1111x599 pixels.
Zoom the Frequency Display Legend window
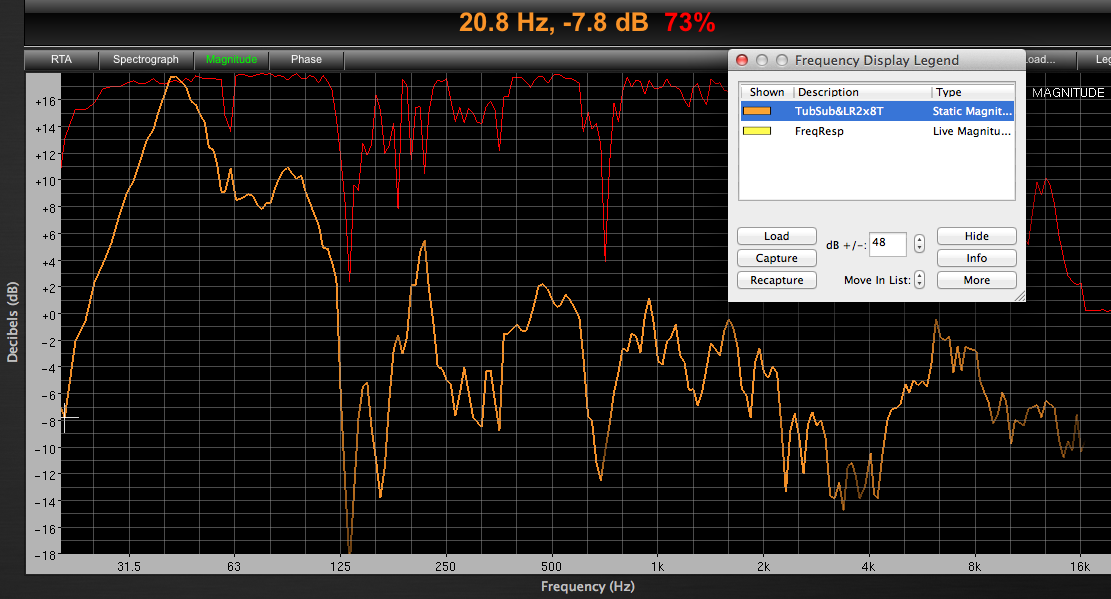(782, 60)
